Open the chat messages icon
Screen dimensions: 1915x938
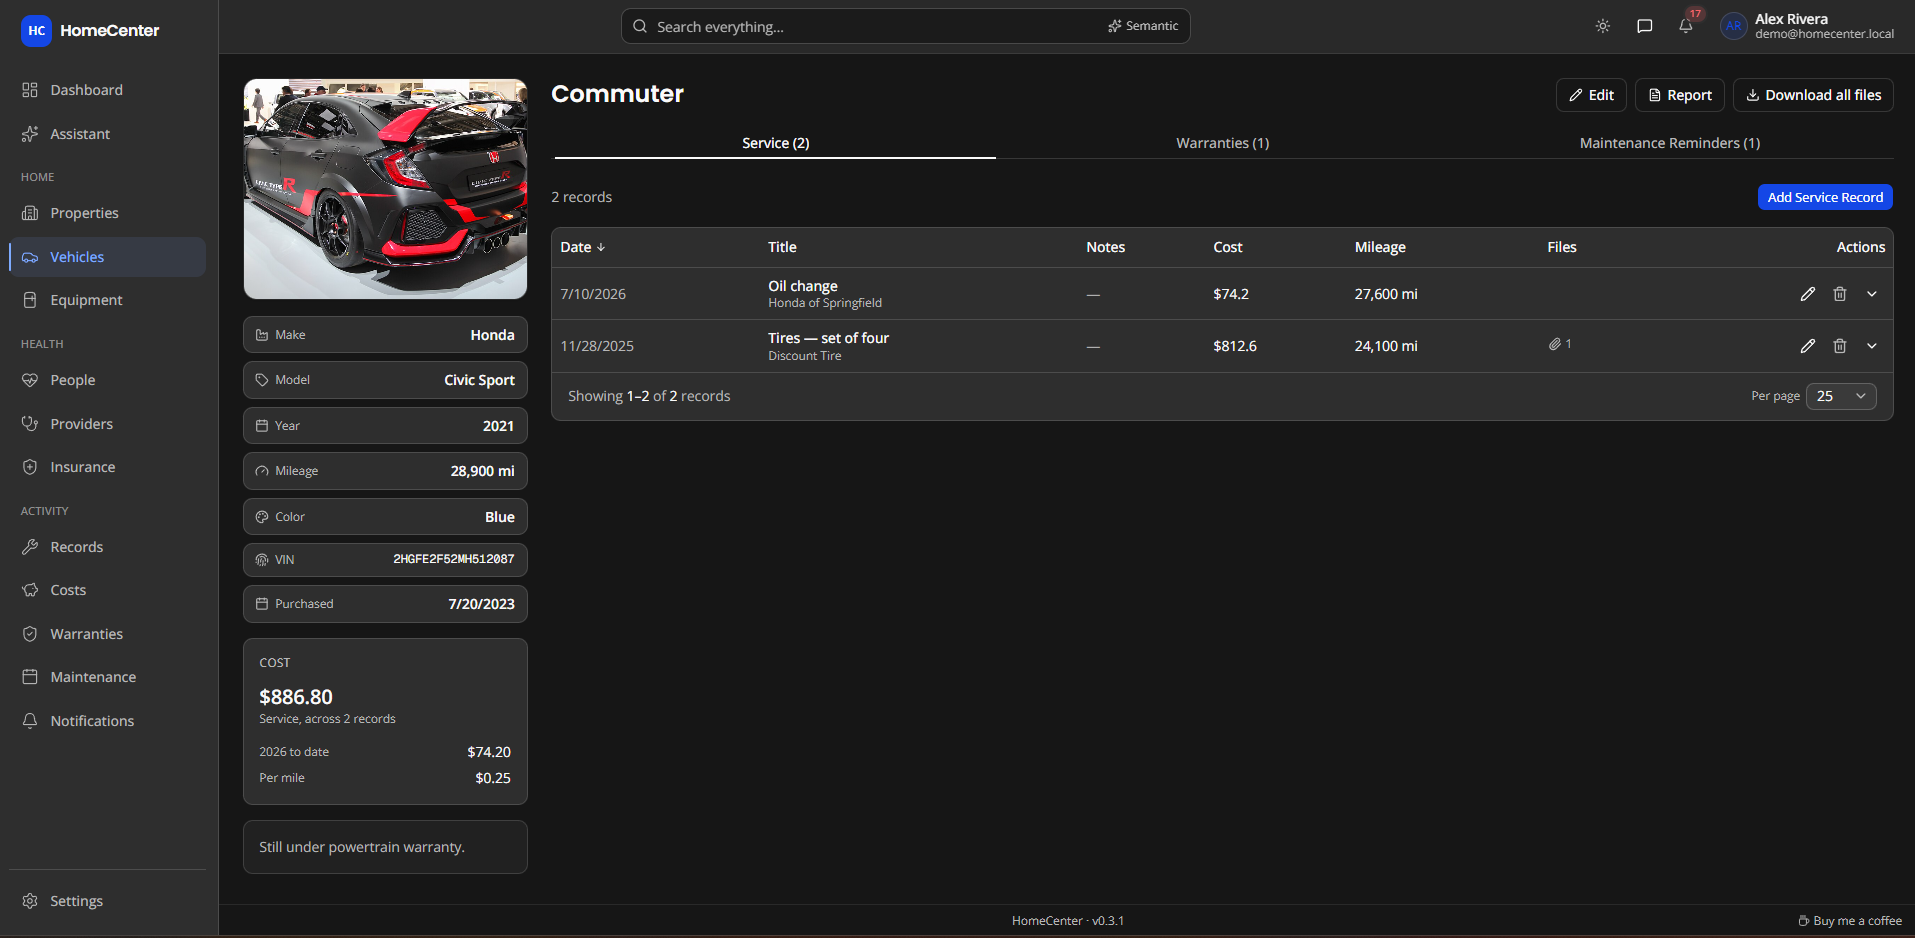1644,26
